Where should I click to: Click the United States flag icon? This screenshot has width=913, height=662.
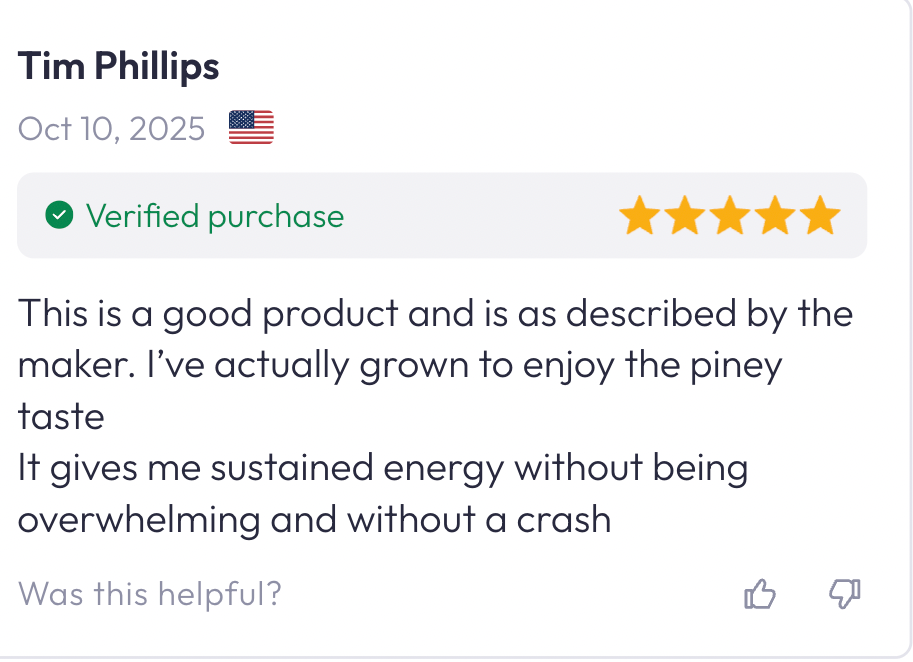251,128
